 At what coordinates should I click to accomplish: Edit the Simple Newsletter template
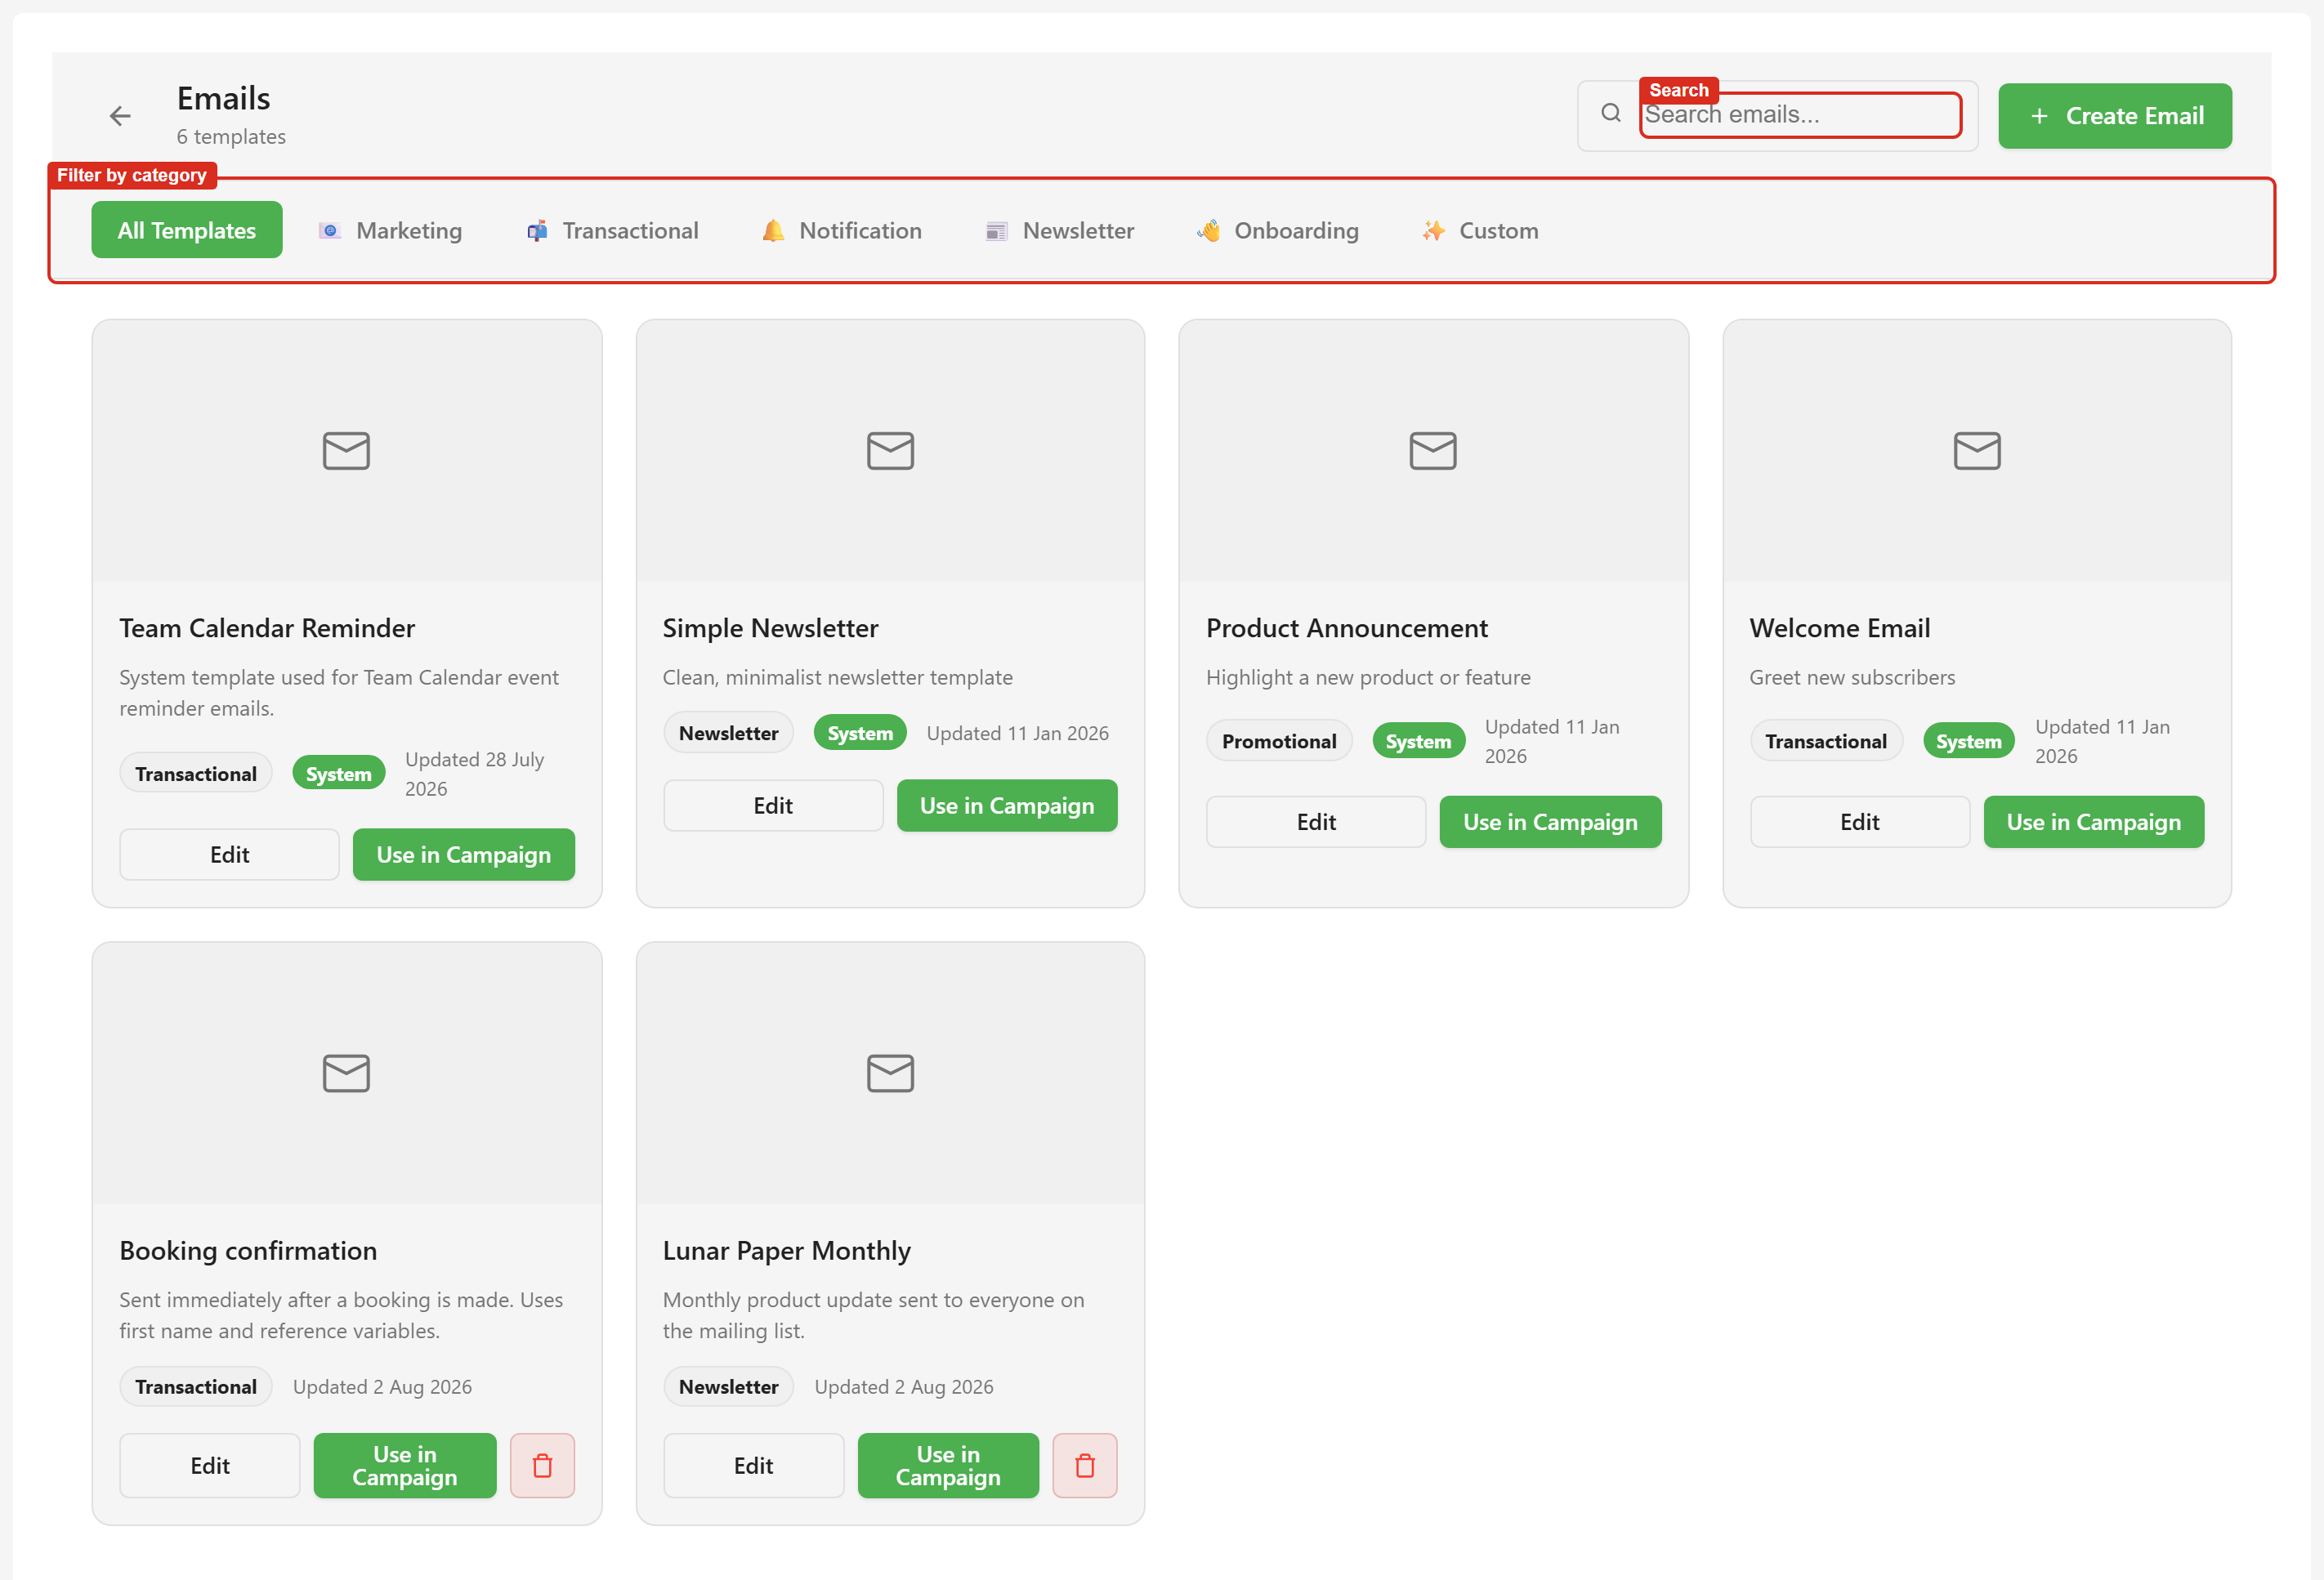point(773,805)
